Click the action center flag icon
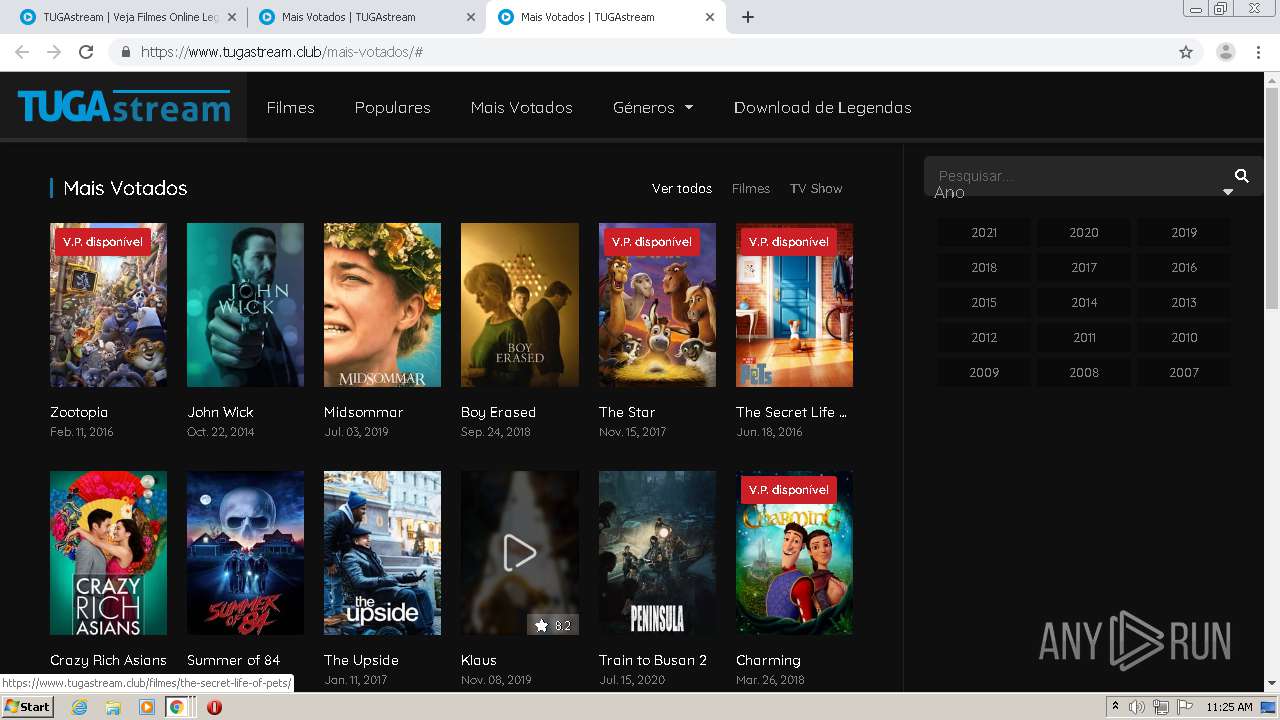Image resolution: width=1280 pixels, height=720 pixels. pyautogui.click(x=1185, y=707)
